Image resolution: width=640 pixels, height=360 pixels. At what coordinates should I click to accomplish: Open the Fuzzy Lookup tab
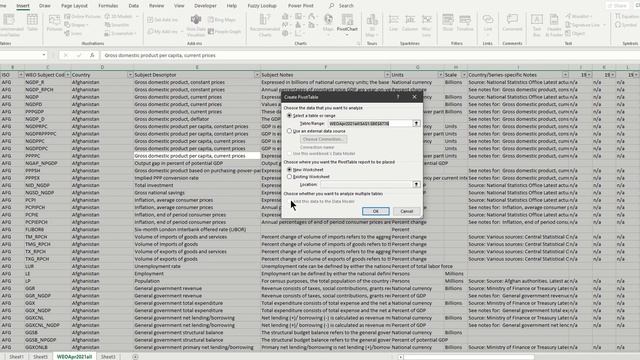(x=262, y=6)
